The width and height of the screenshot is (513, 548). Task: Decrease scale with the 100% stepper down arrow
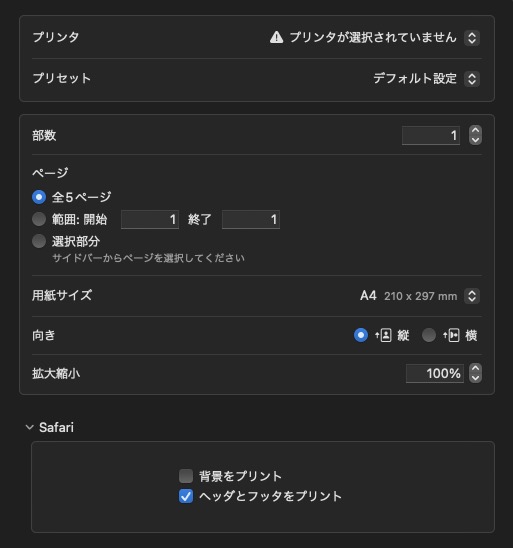click(x=475, y=378)
